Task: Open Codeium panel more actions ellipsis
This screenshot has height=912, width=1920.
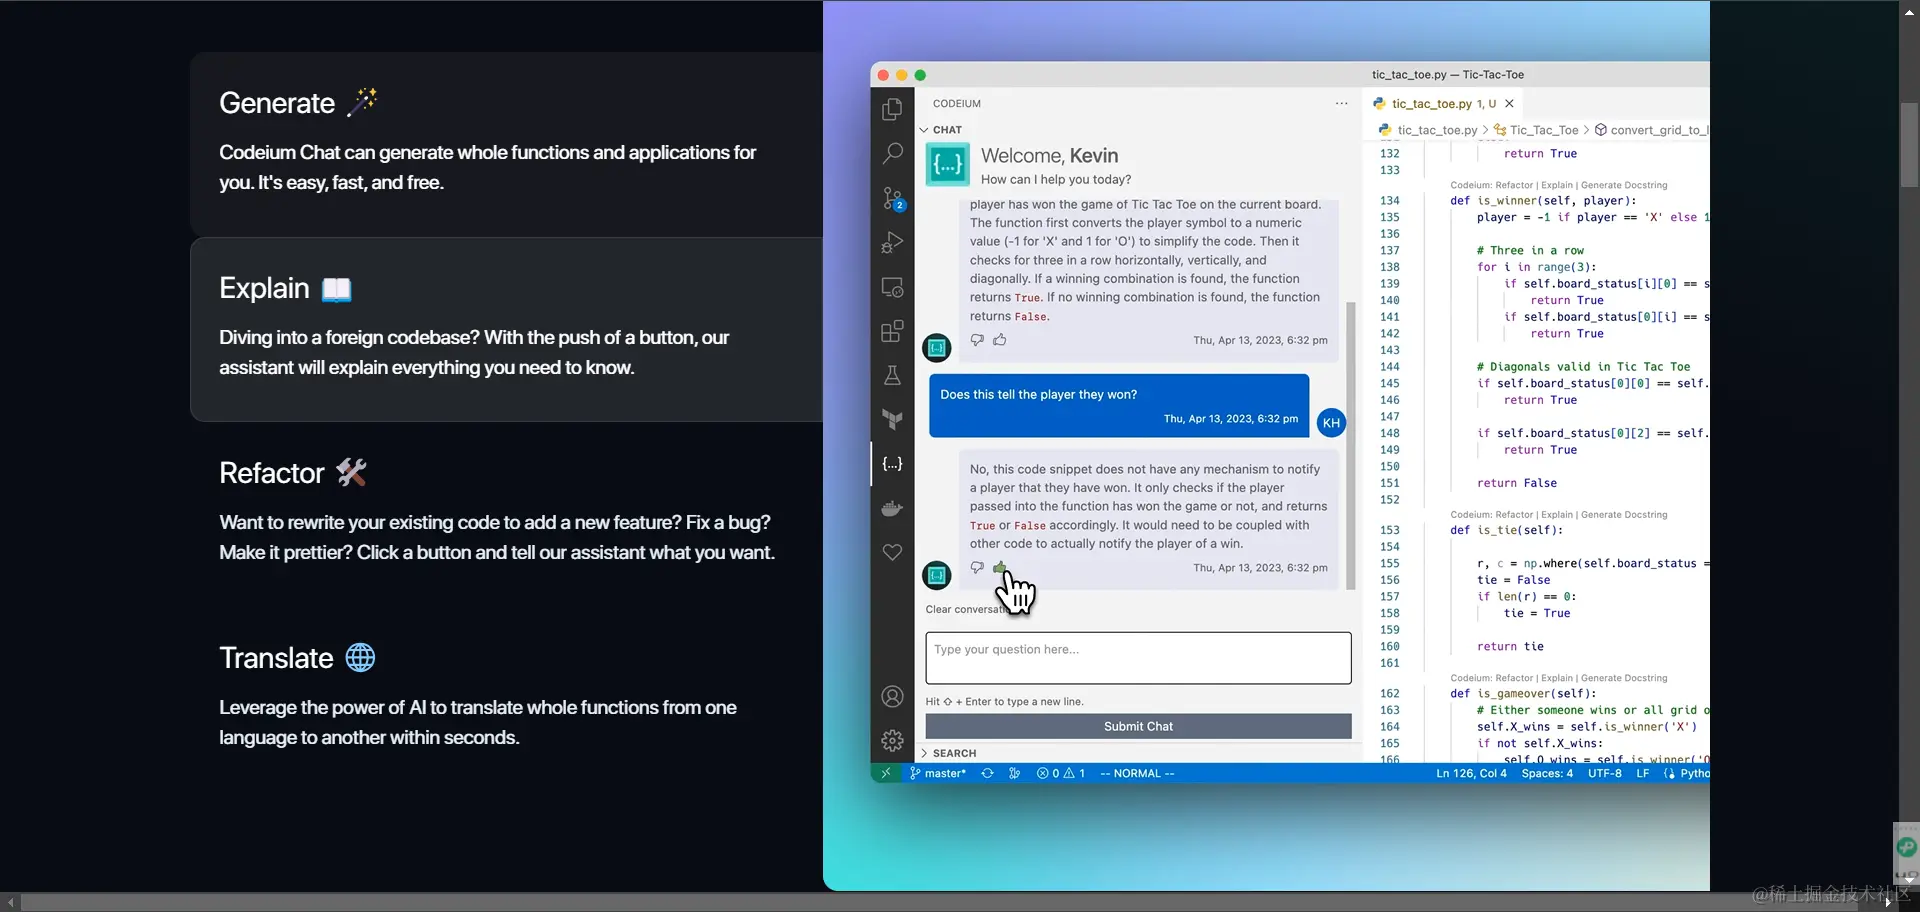Action: click(1341, 103)
